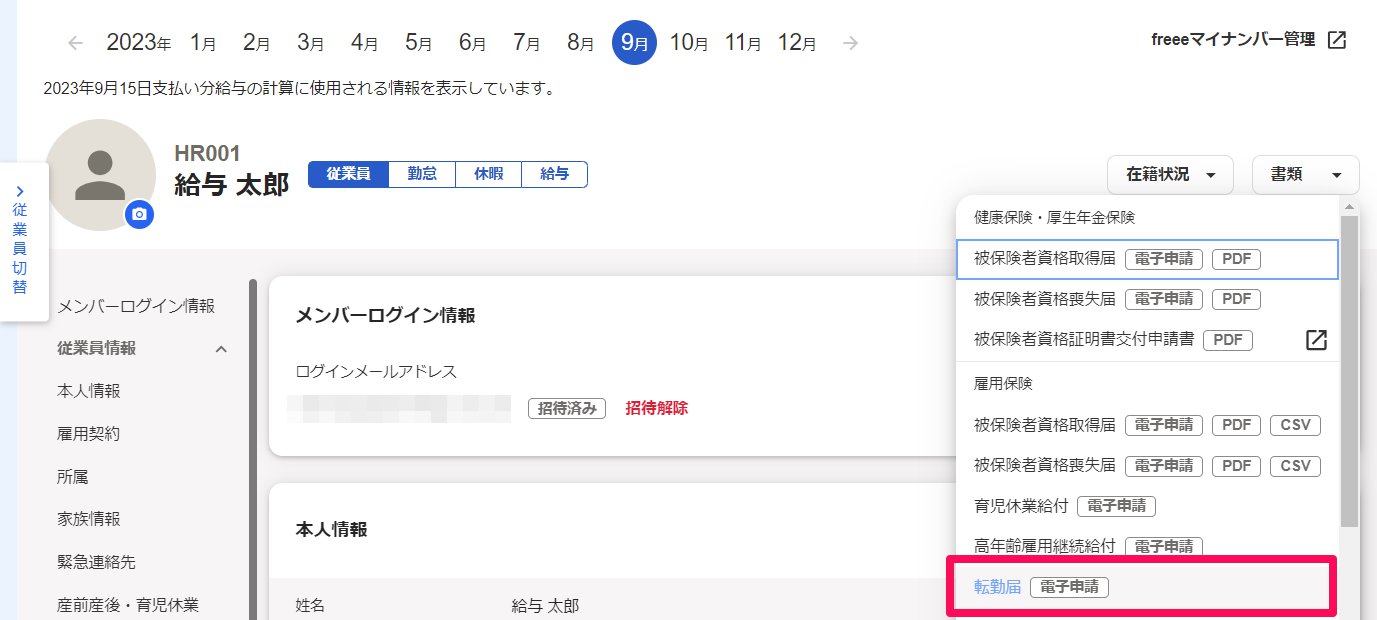Switch to the 従業員 tab

point(348,174)
